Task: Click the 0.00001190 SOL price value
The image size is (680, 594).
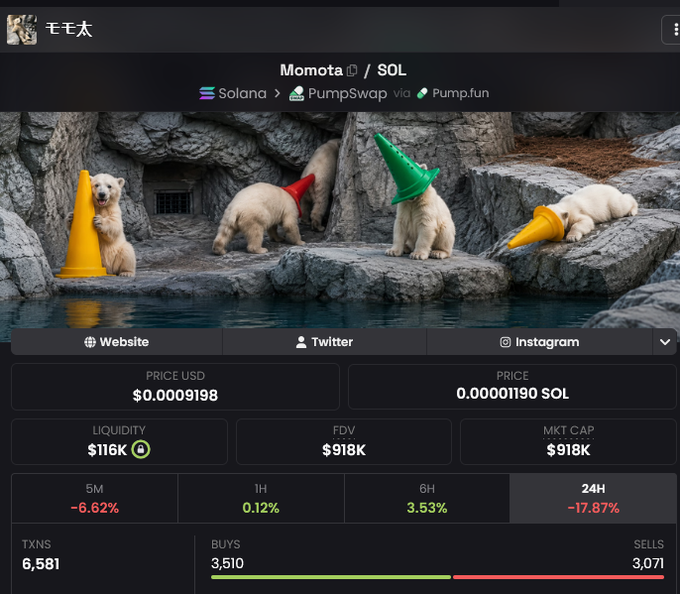Action: (512, 394)
